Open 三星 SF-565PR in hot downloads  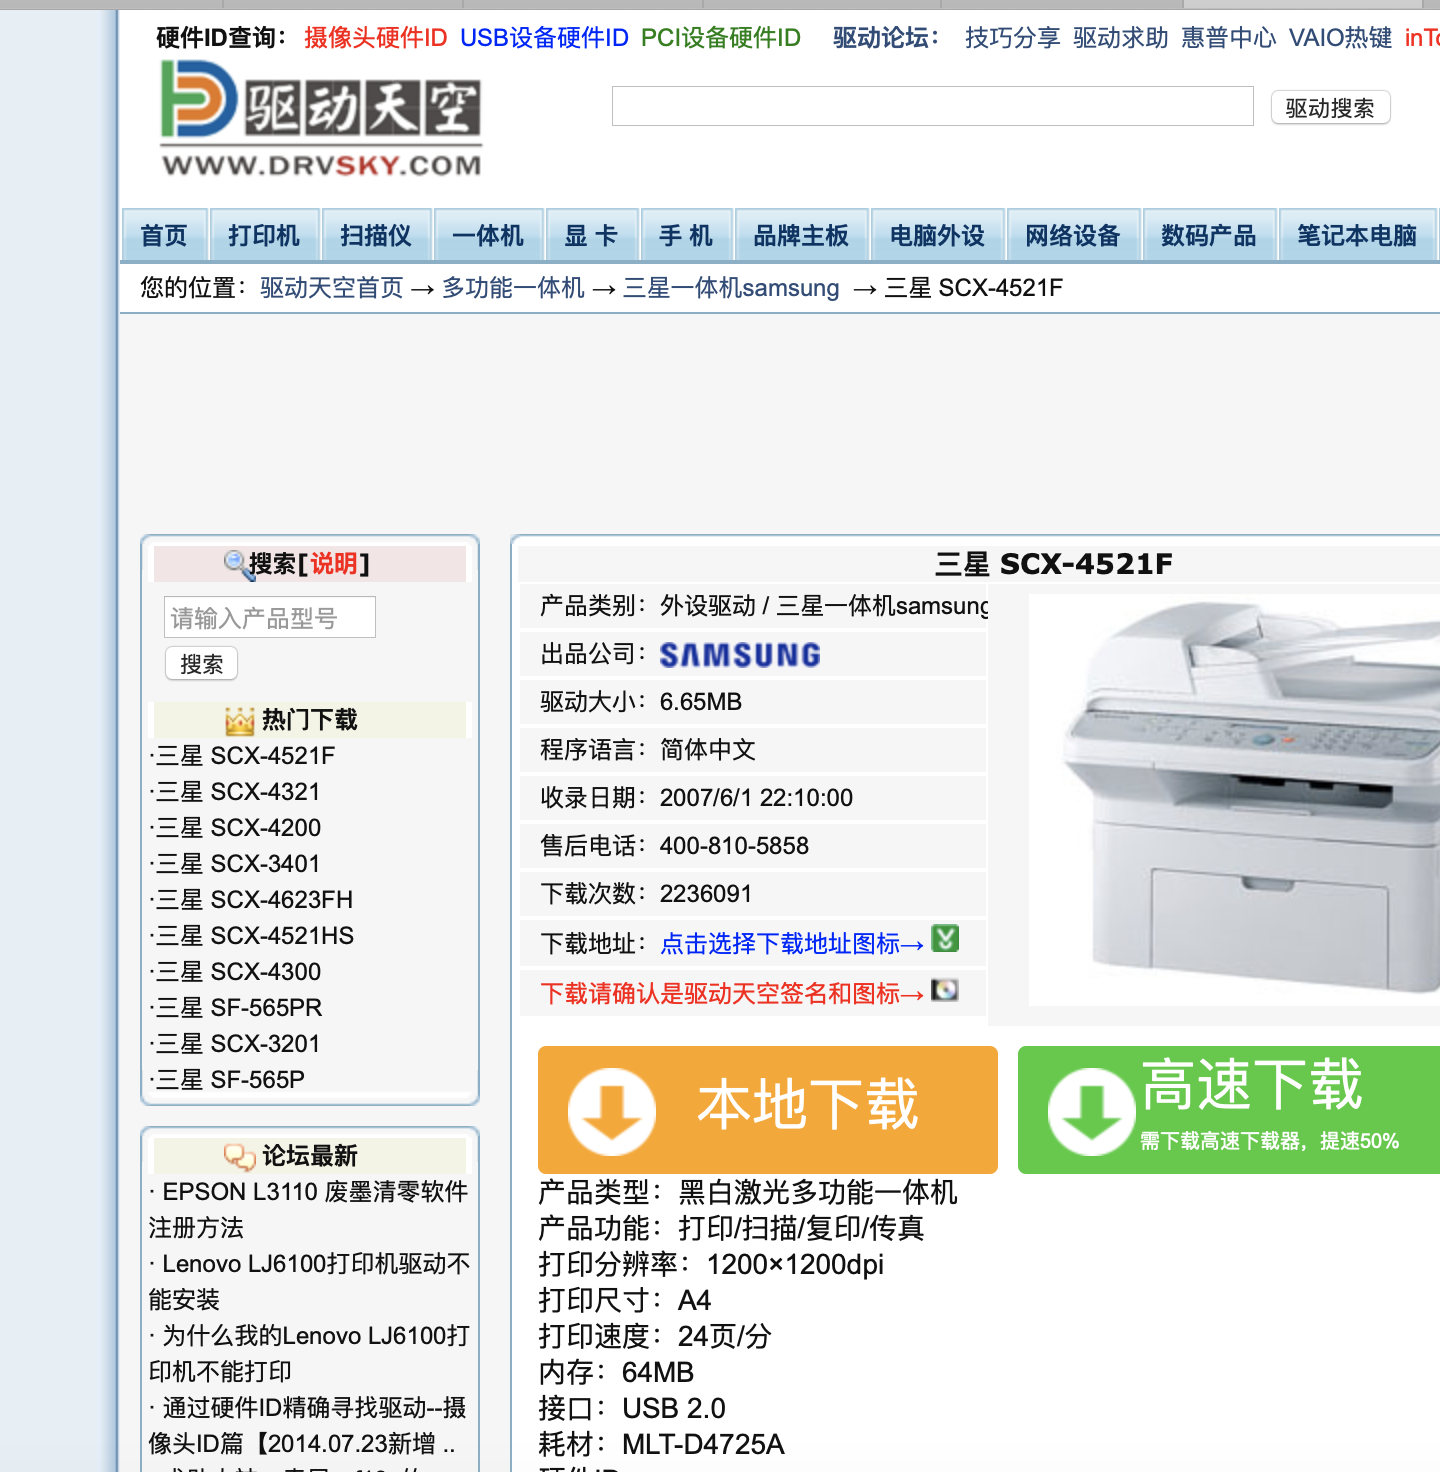[240, 1007]
